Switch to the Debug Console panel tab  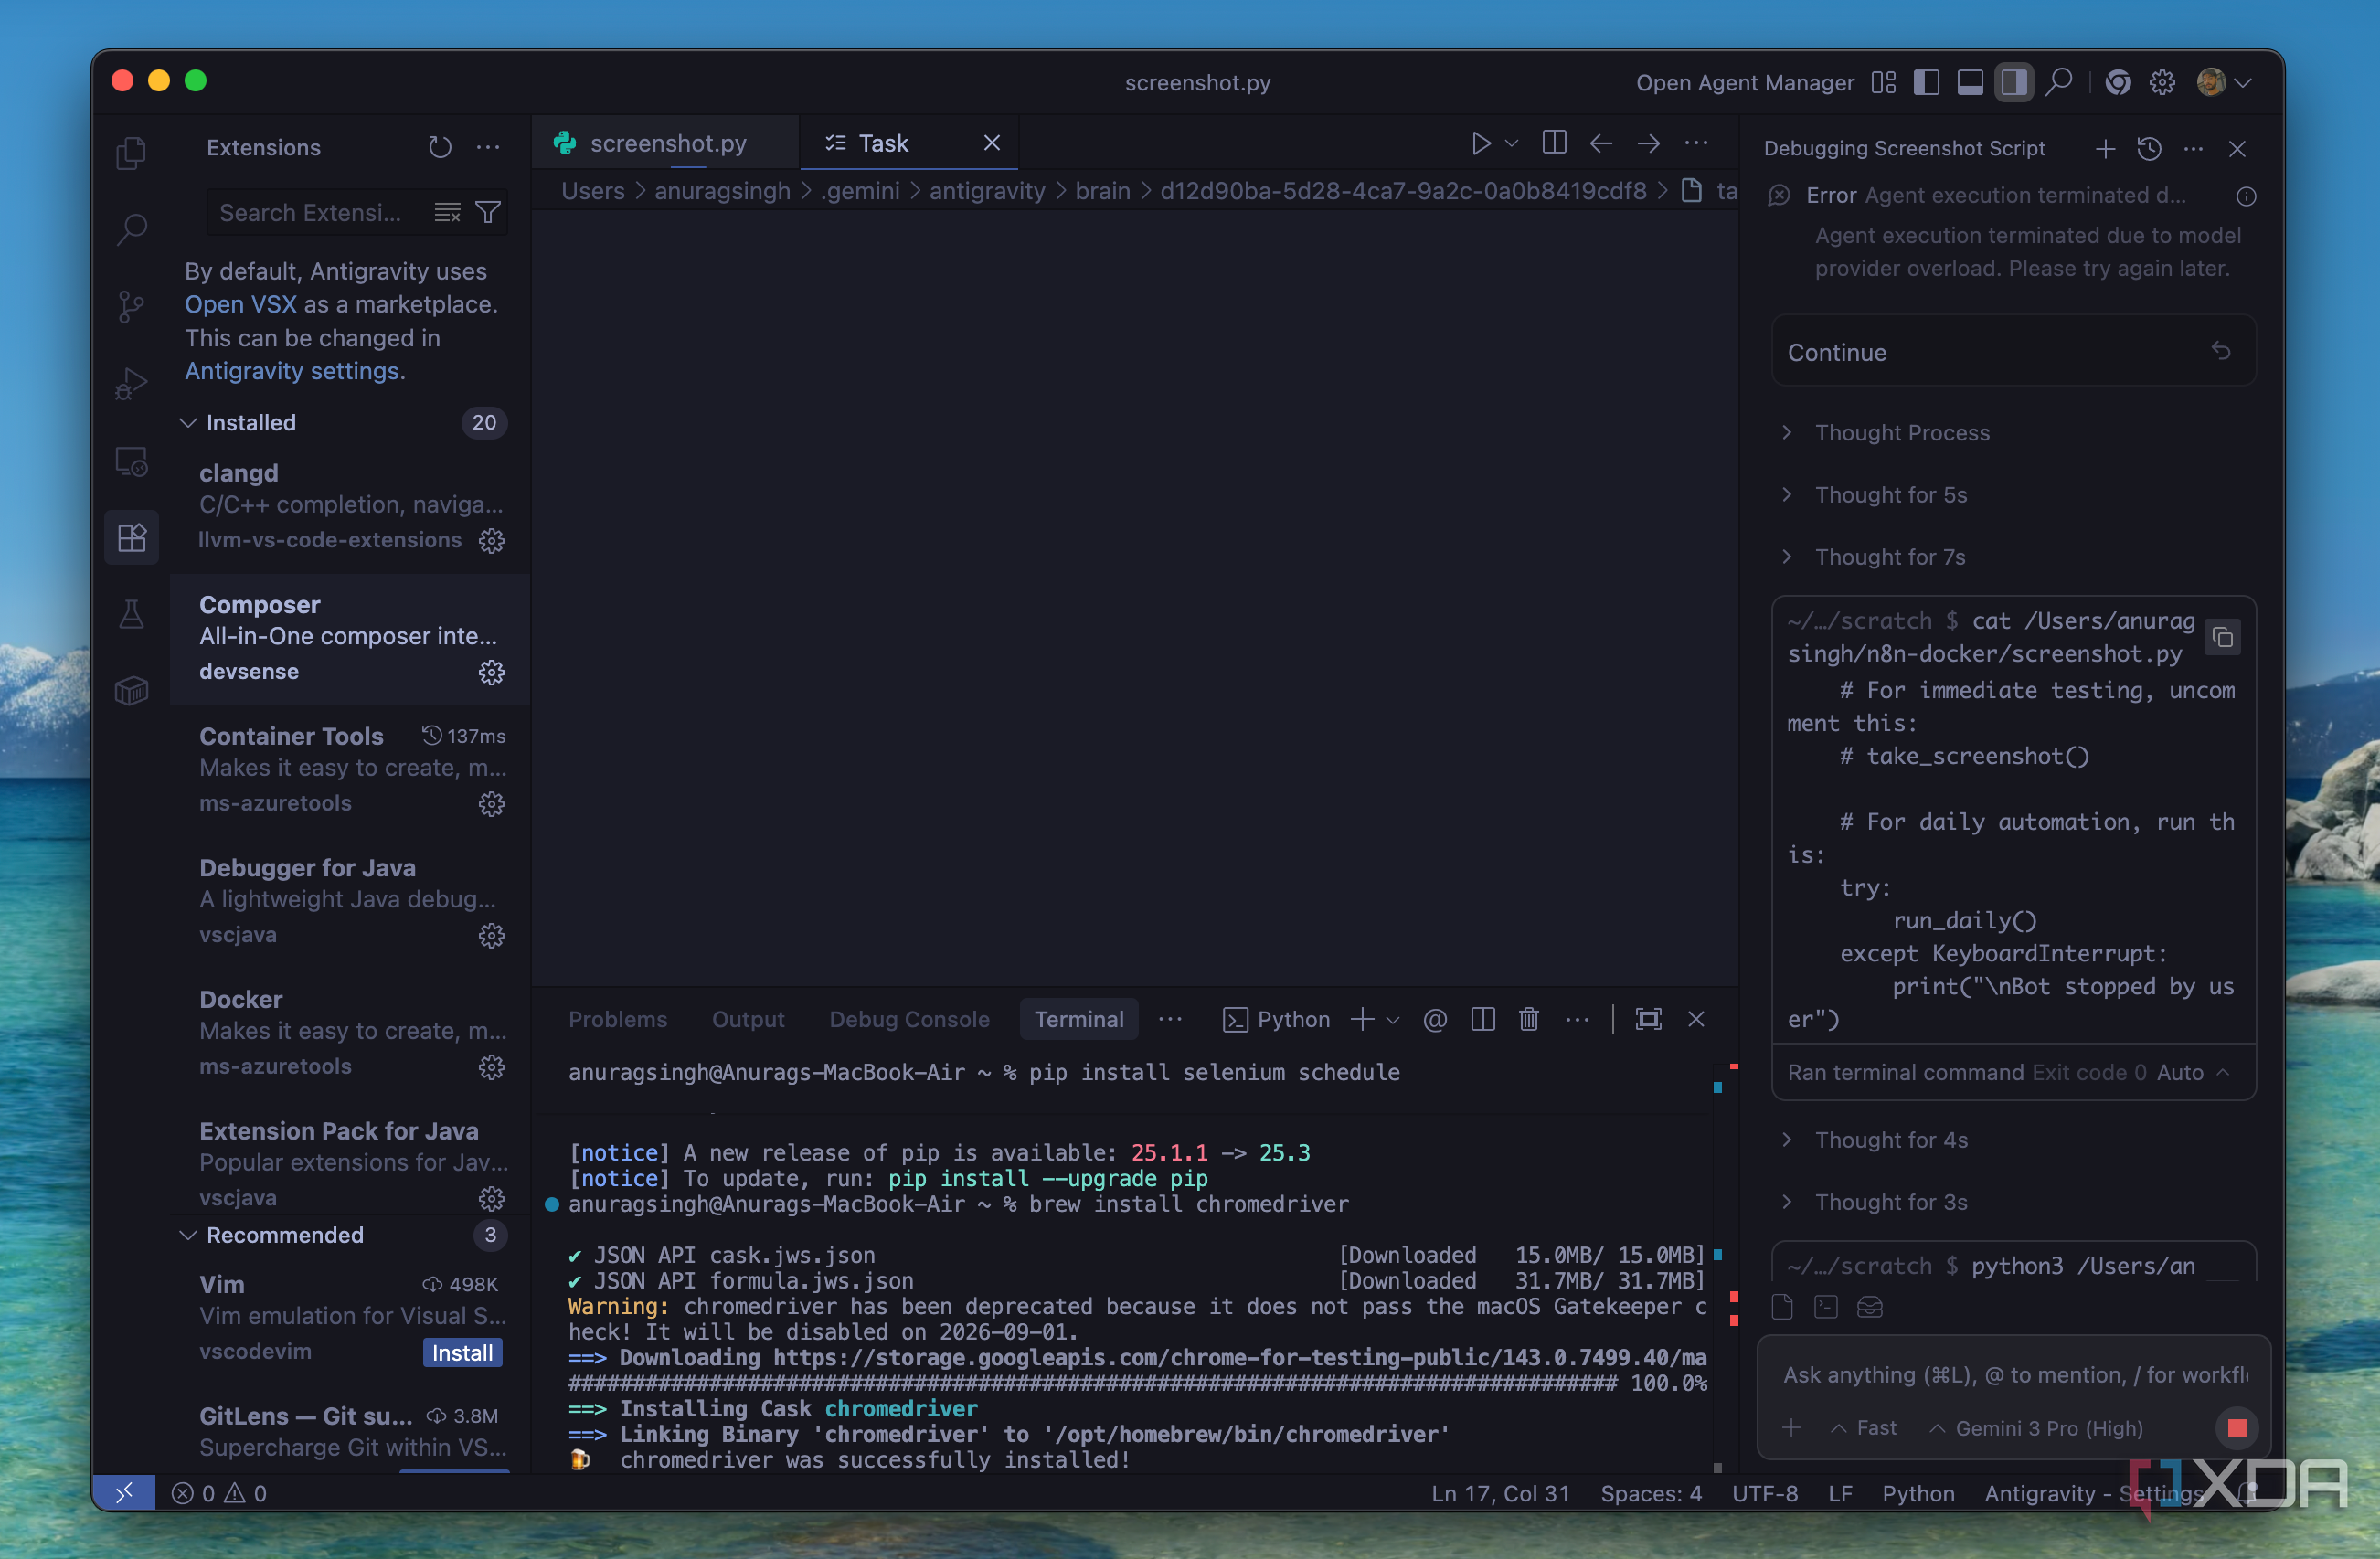tap(908, 1019)
